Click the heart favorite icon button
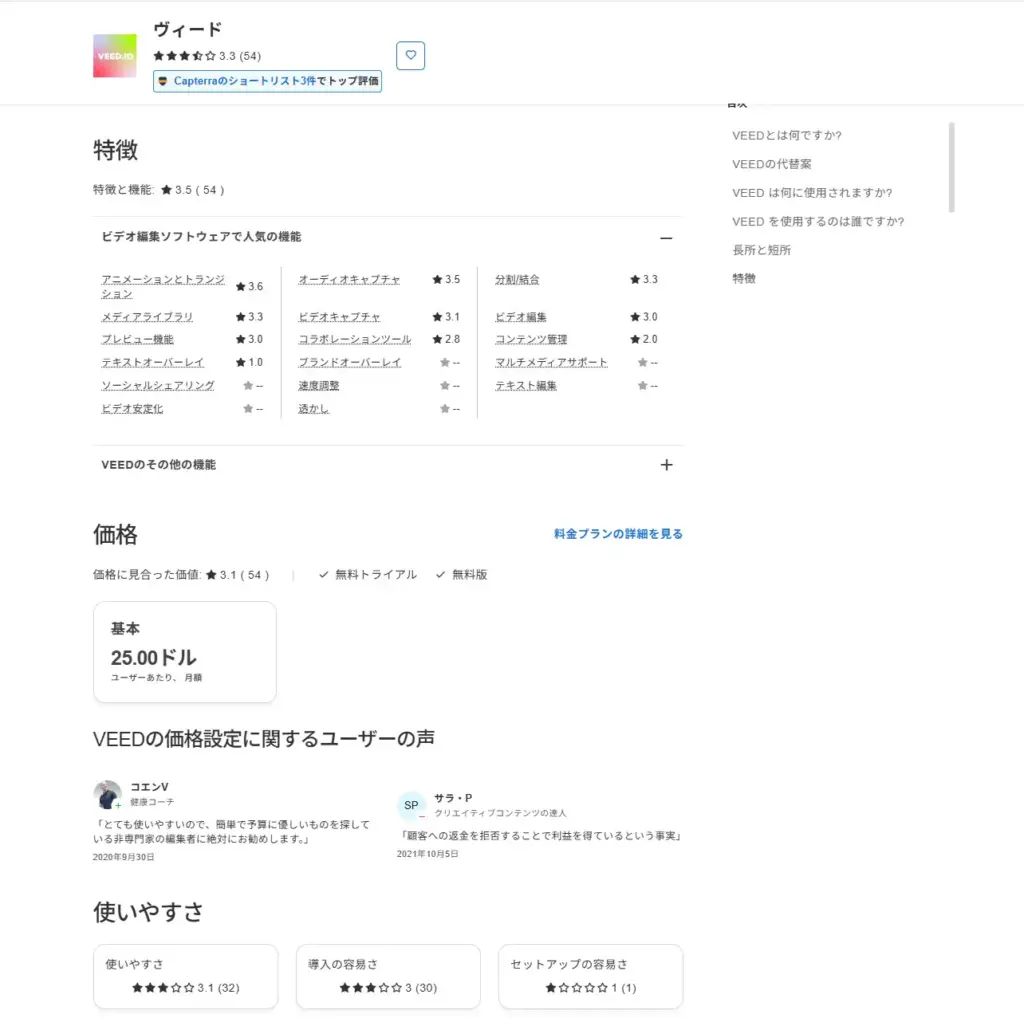 tap(410, 56)
